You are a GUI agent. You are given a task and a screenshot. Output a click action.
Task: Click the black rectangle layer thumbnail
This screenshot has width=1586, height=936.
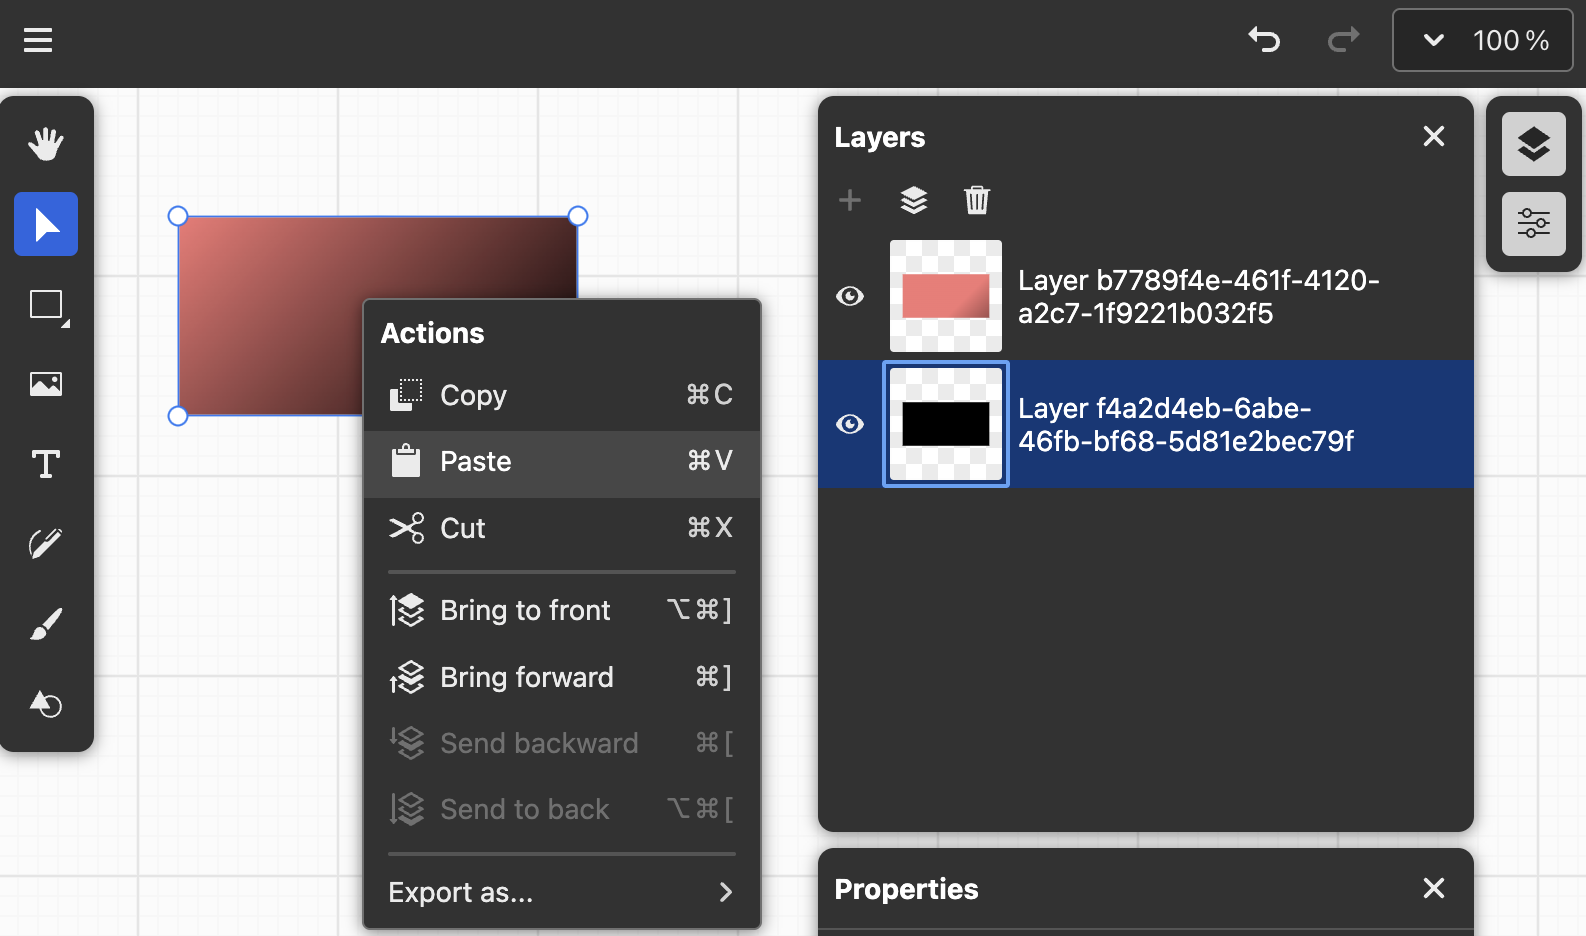click(x=945, y=424)
